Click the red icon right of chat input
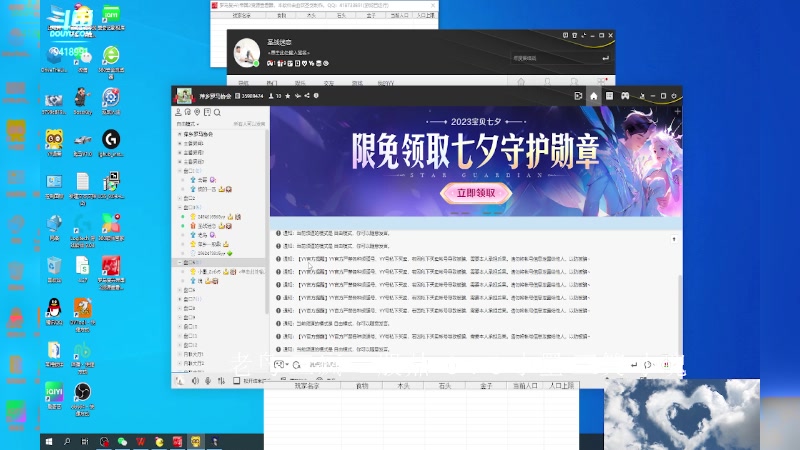 tap(666, 365)
